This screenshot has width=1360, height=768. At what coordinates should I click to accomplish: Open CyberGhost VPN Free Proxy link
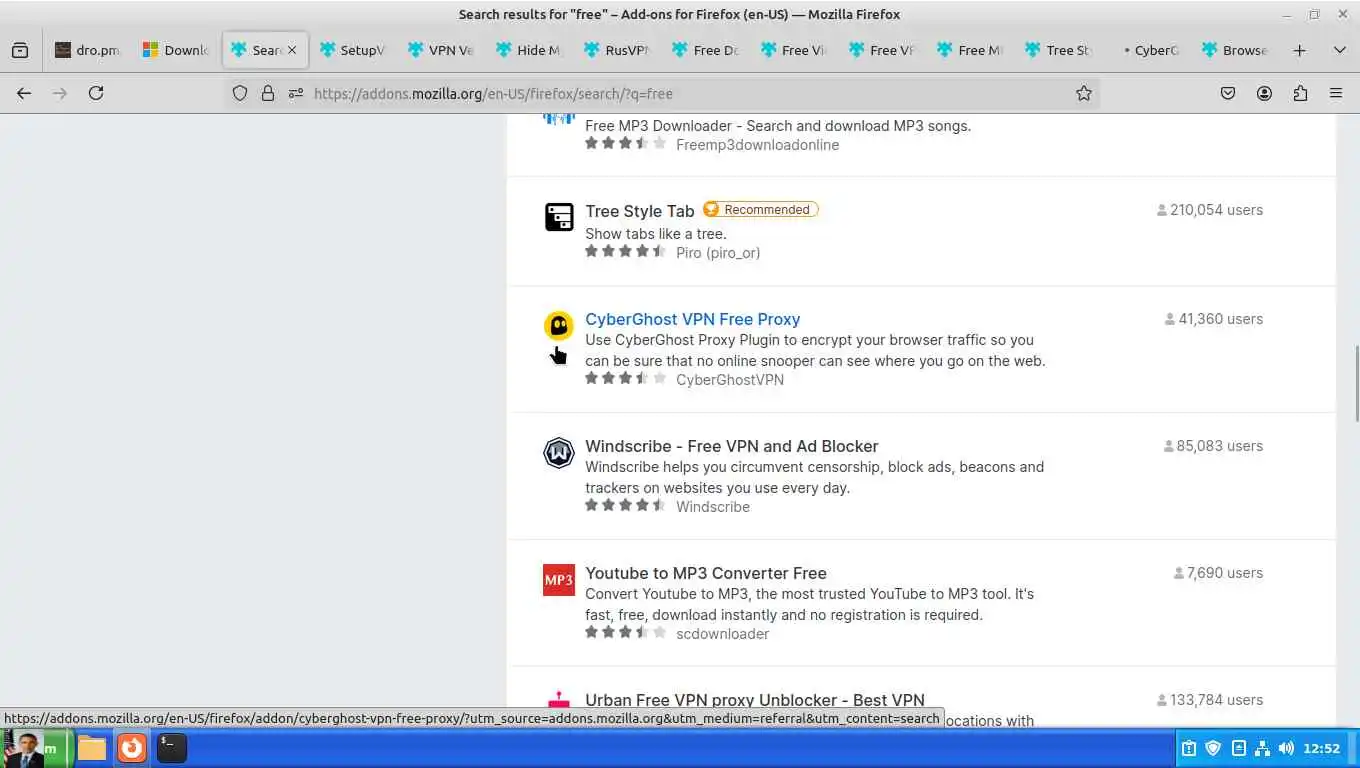pyautogui.click(x=693, y=319)
